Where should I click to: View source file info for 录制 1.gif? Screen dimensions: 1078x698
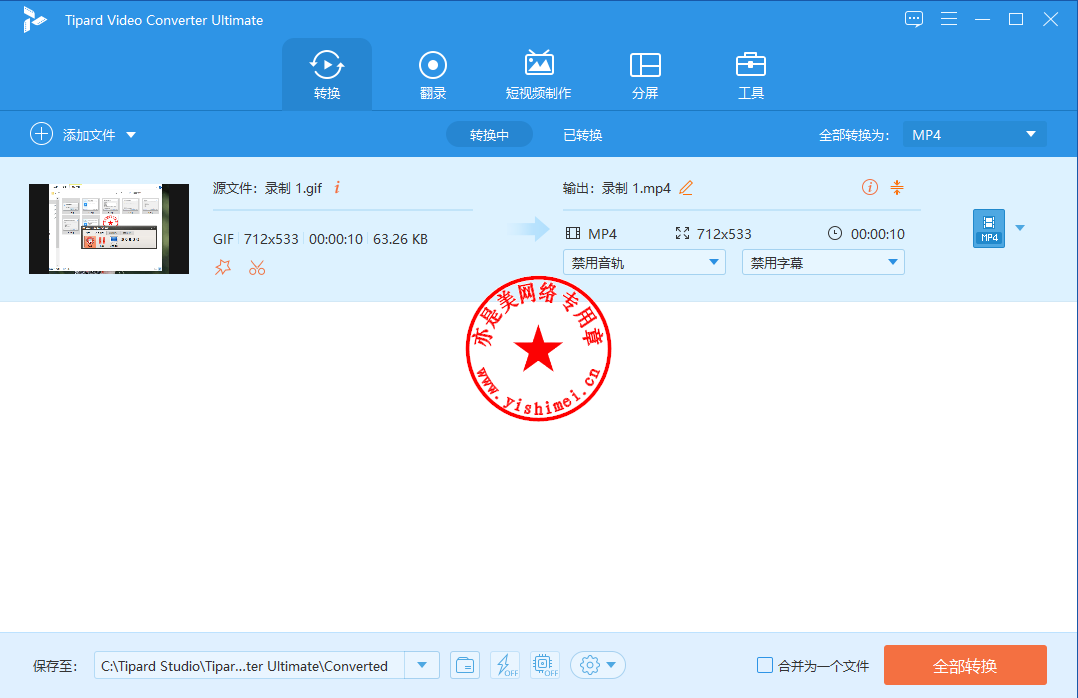337,188
